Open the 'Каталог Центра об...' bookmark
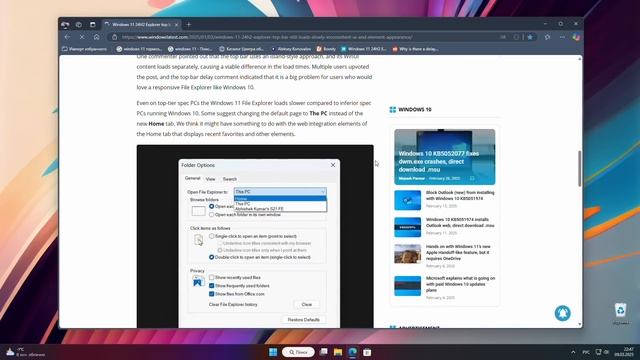 click(x=241, y=49)
